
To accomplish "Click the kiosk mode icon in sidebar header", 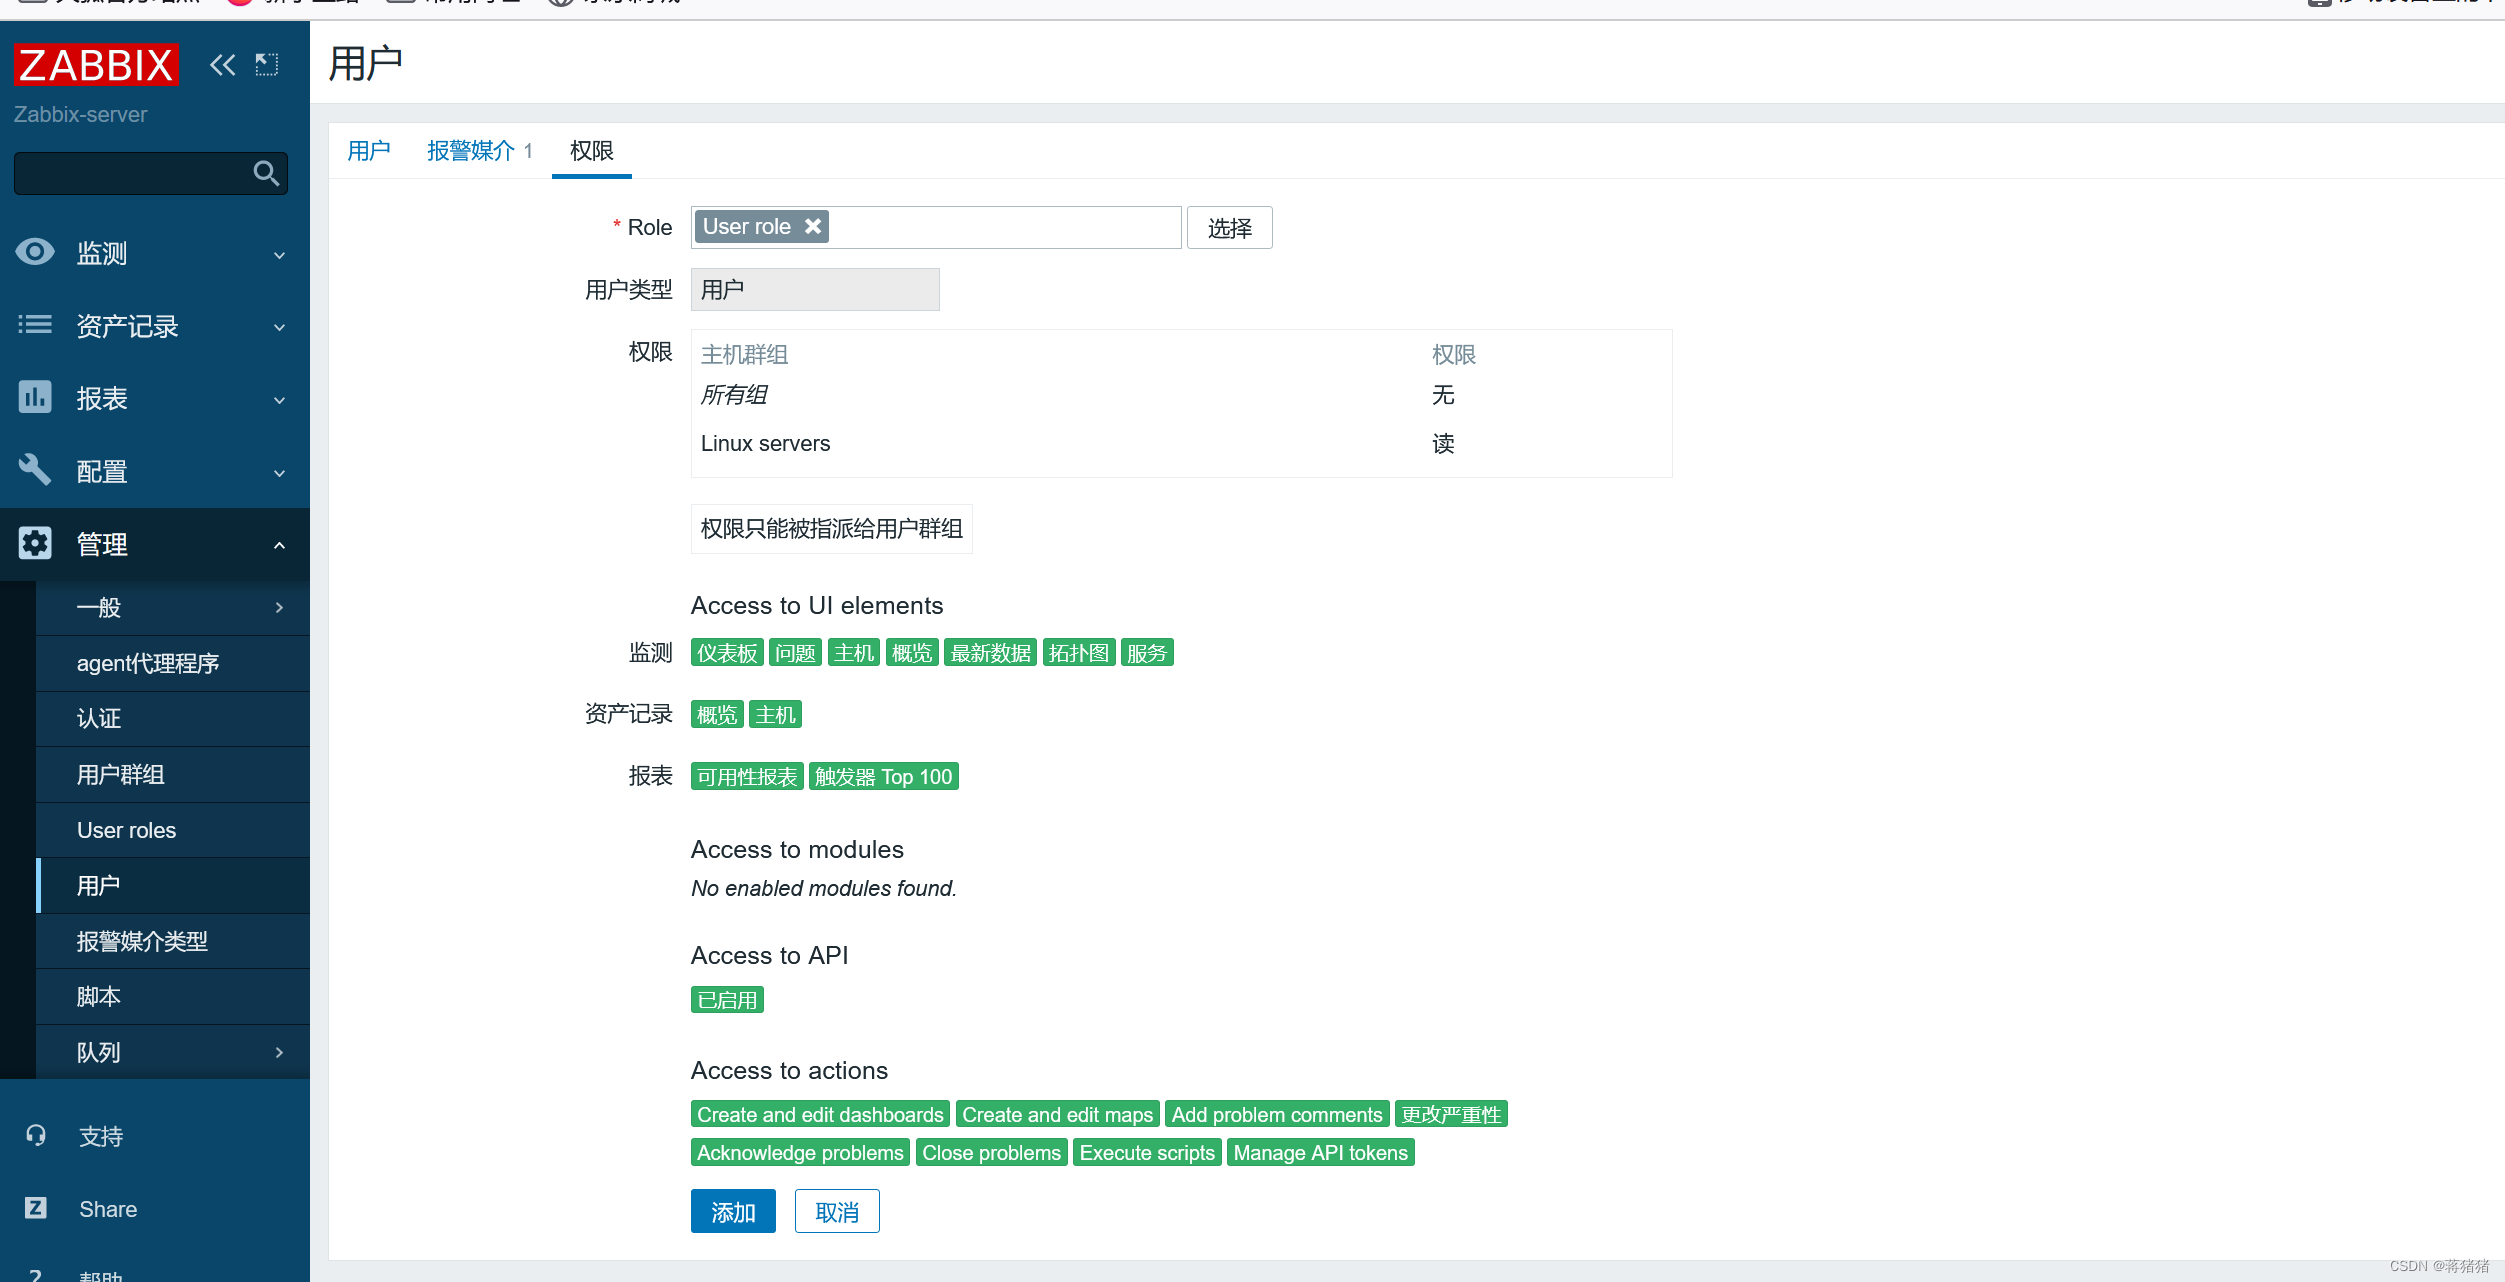I will [x=267, y=66].
